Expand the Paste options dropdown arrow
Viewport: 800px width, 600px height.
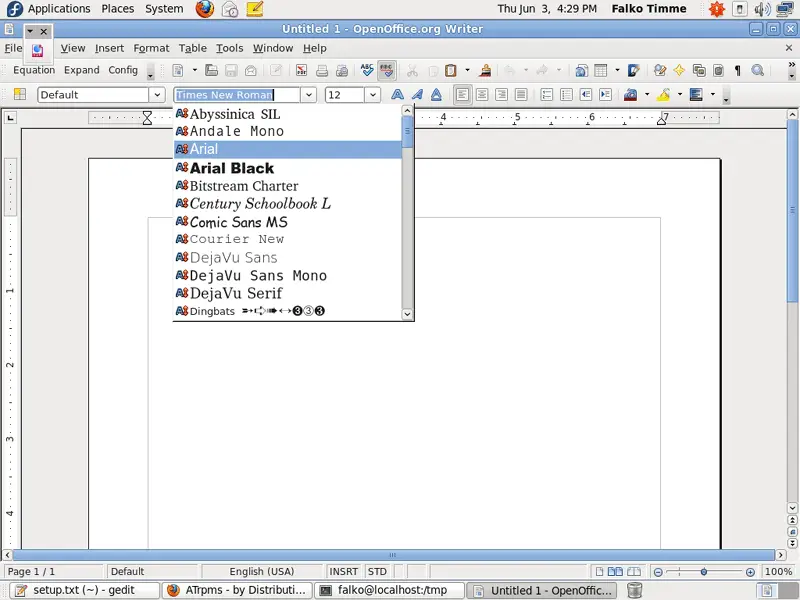tap(467, 70)
